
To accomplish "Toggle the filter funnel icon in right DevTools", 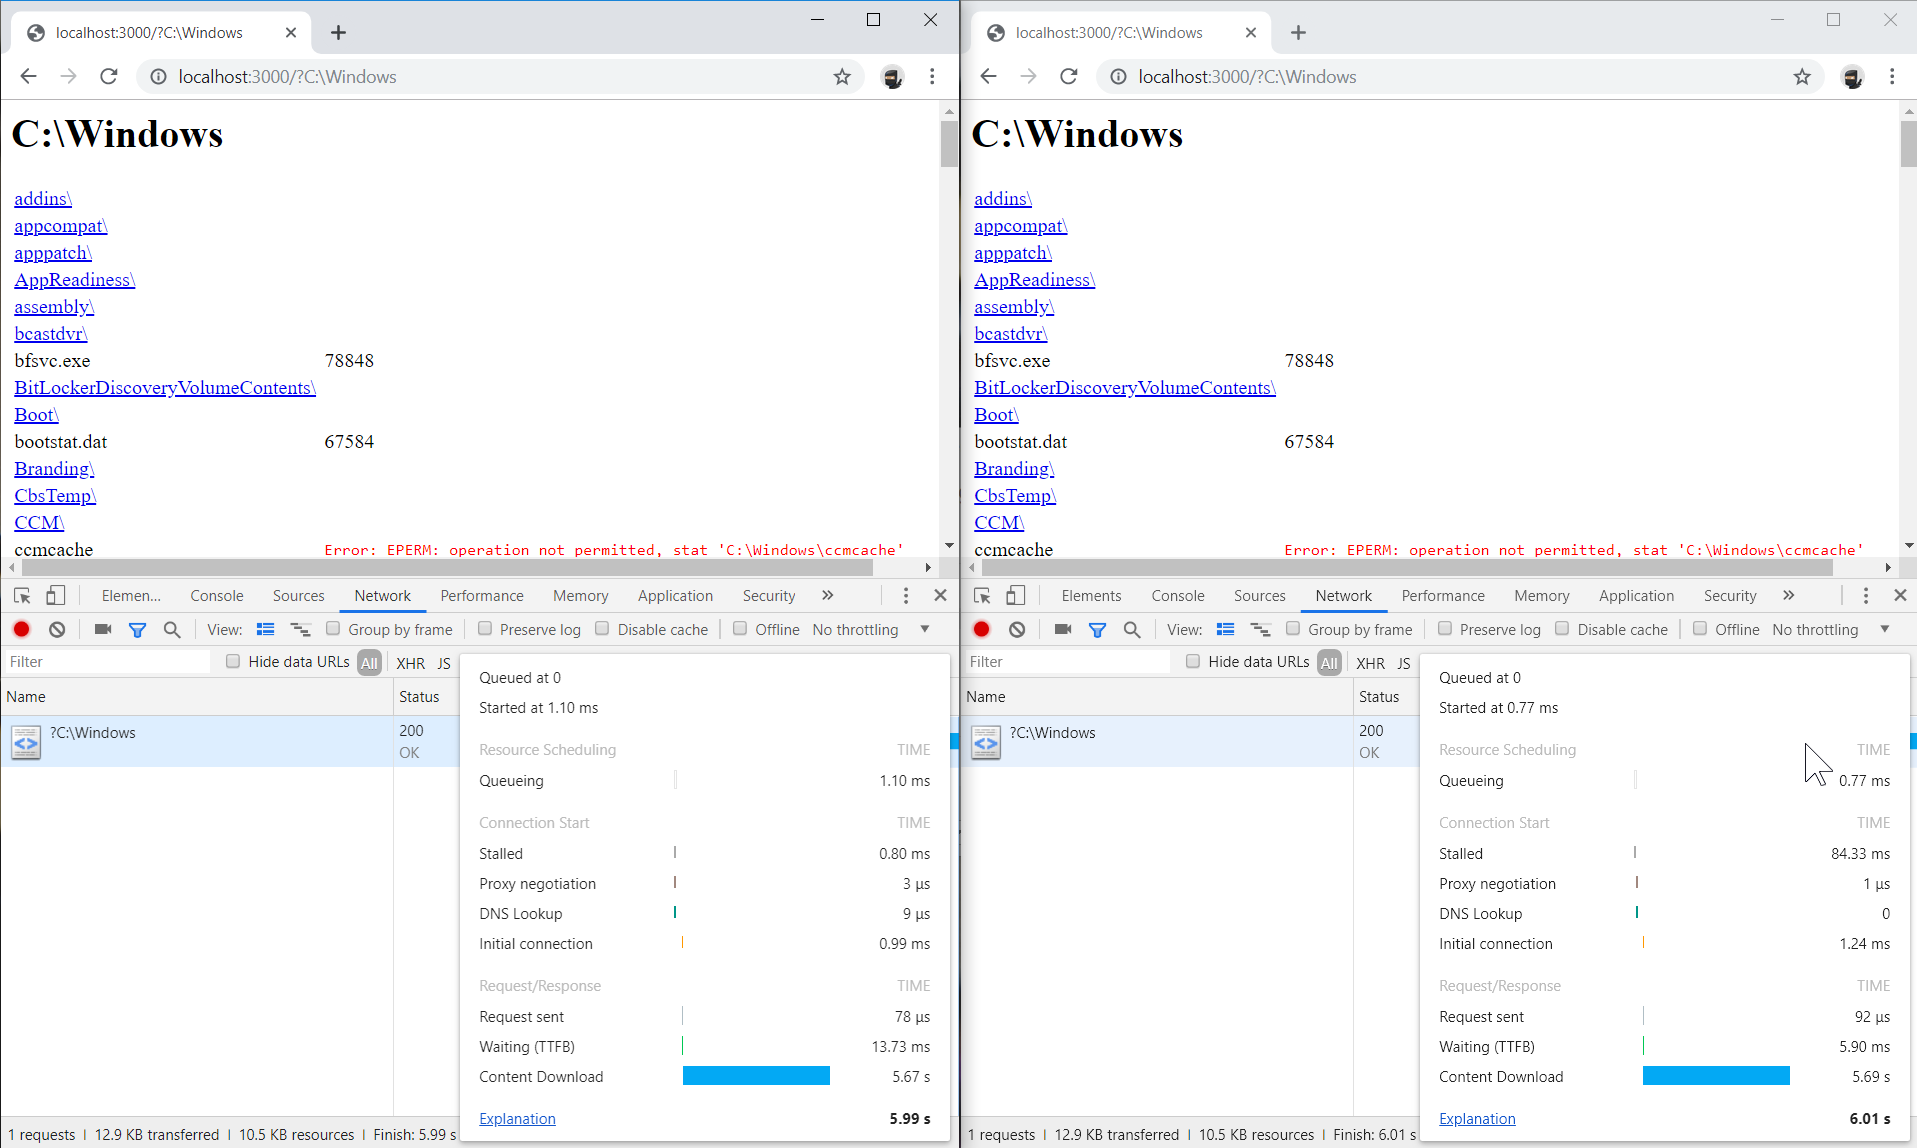I will coord(1097,629).
